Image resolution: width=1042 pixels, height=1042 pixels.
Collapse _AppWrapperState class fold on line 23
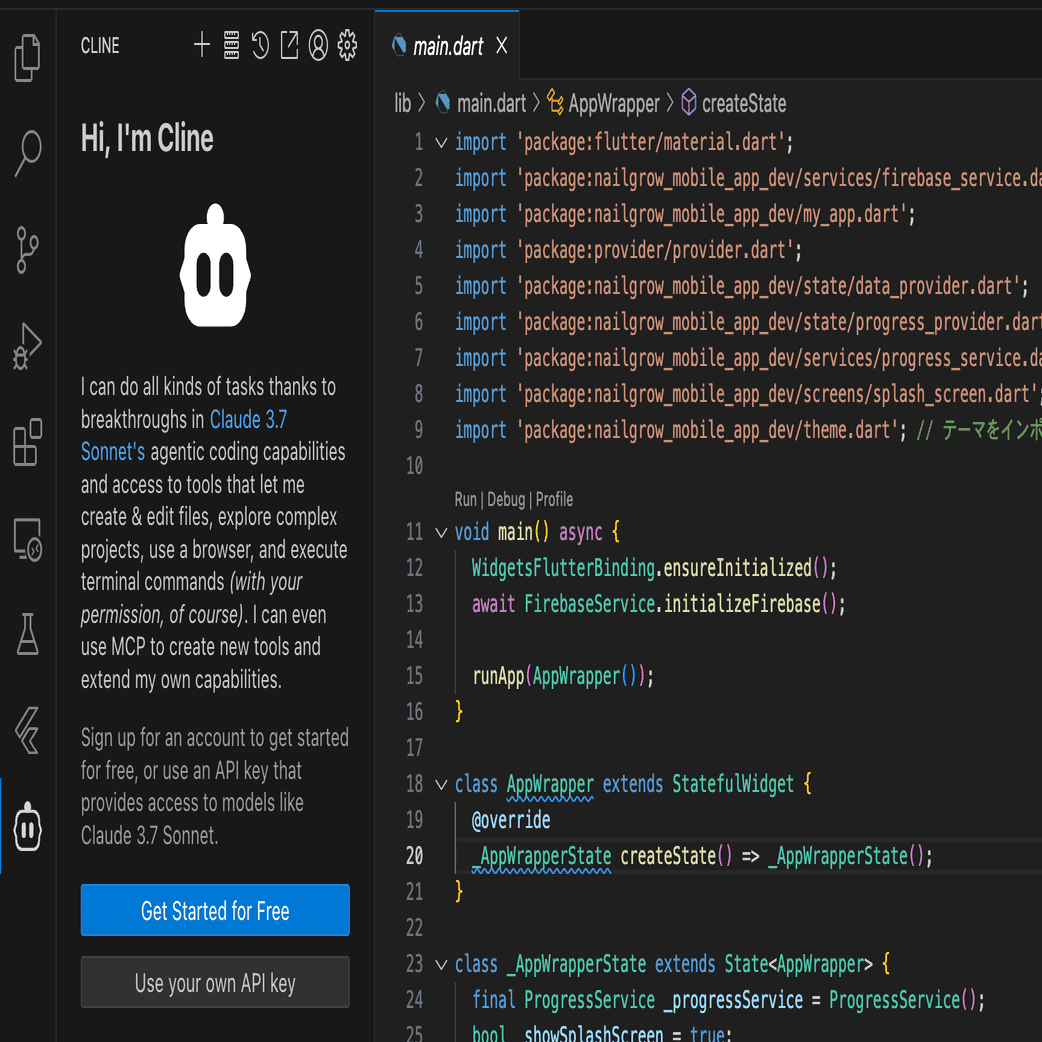coord(441,964)
